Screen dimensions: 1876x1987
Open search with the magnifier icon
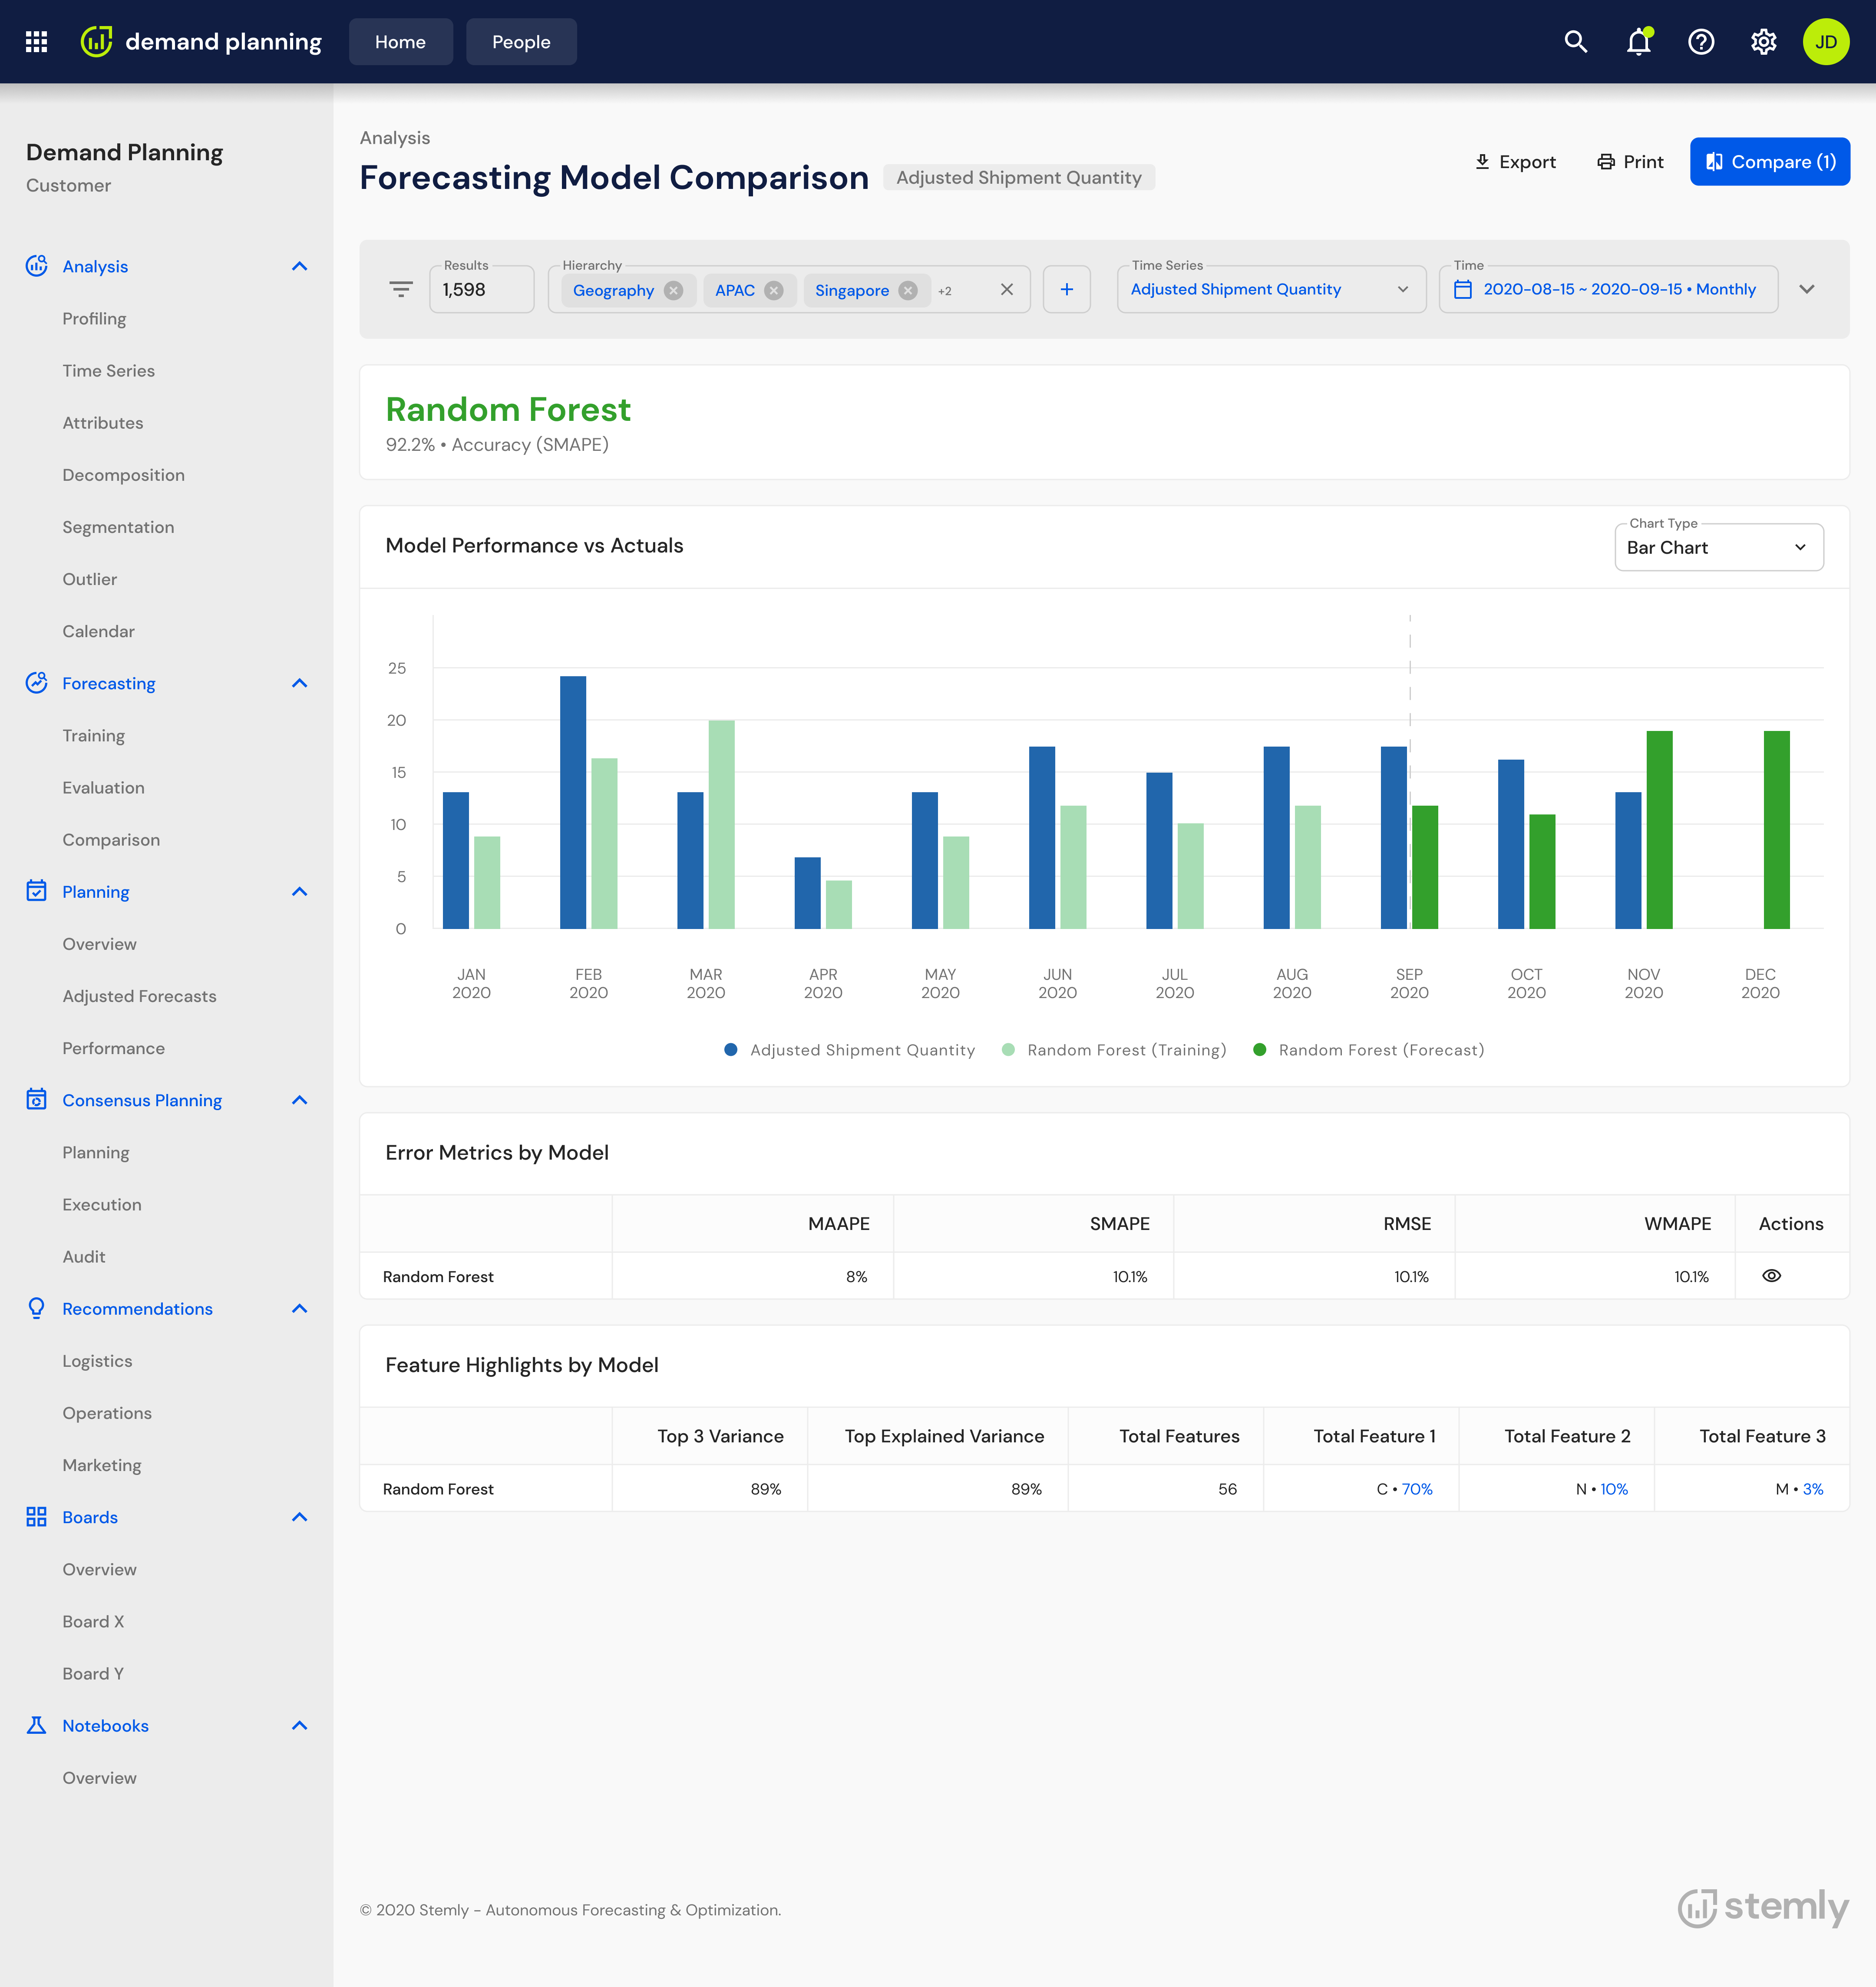pyautogui.click(x=1576, y=42)
